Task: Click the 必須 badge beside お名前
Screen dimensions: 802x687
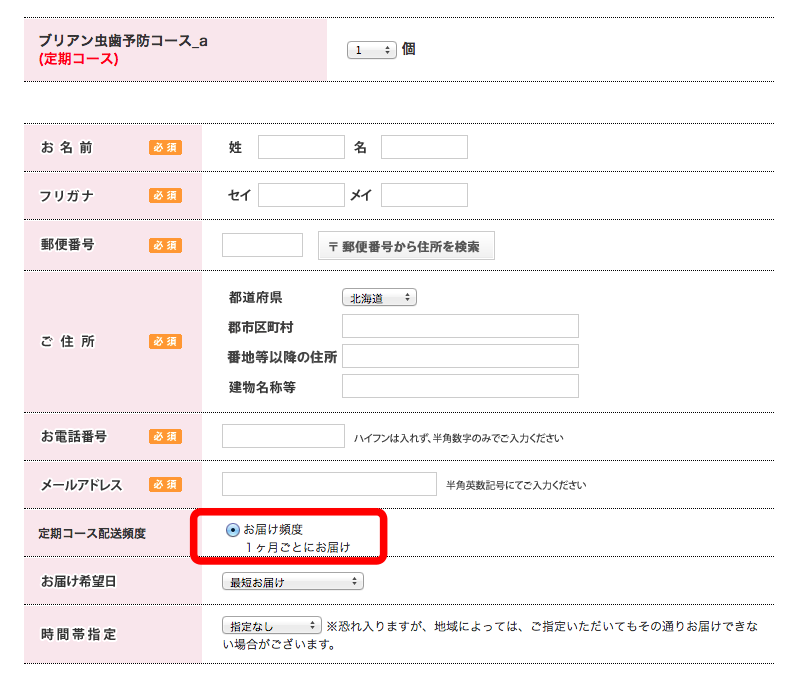Action: pos(165,147)
